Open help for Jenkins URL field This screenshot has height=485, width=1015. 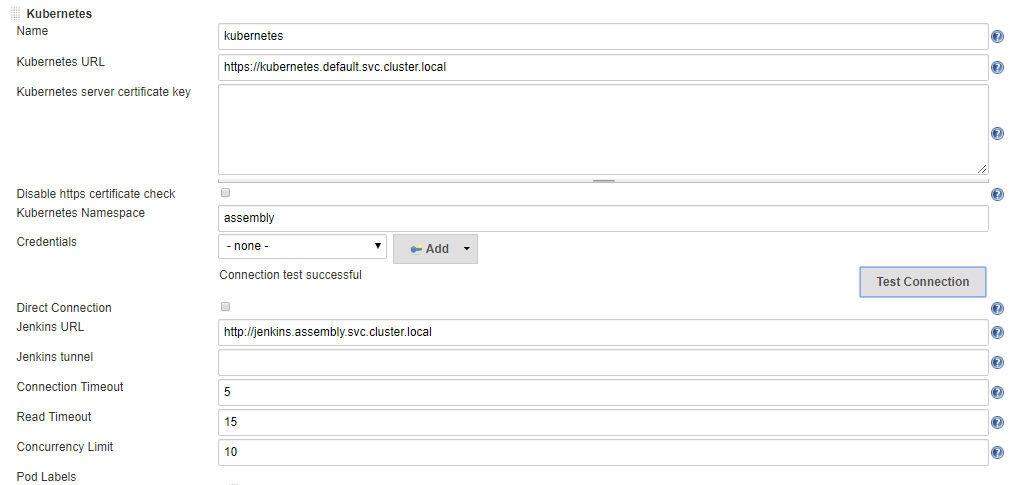coord(997,333)
